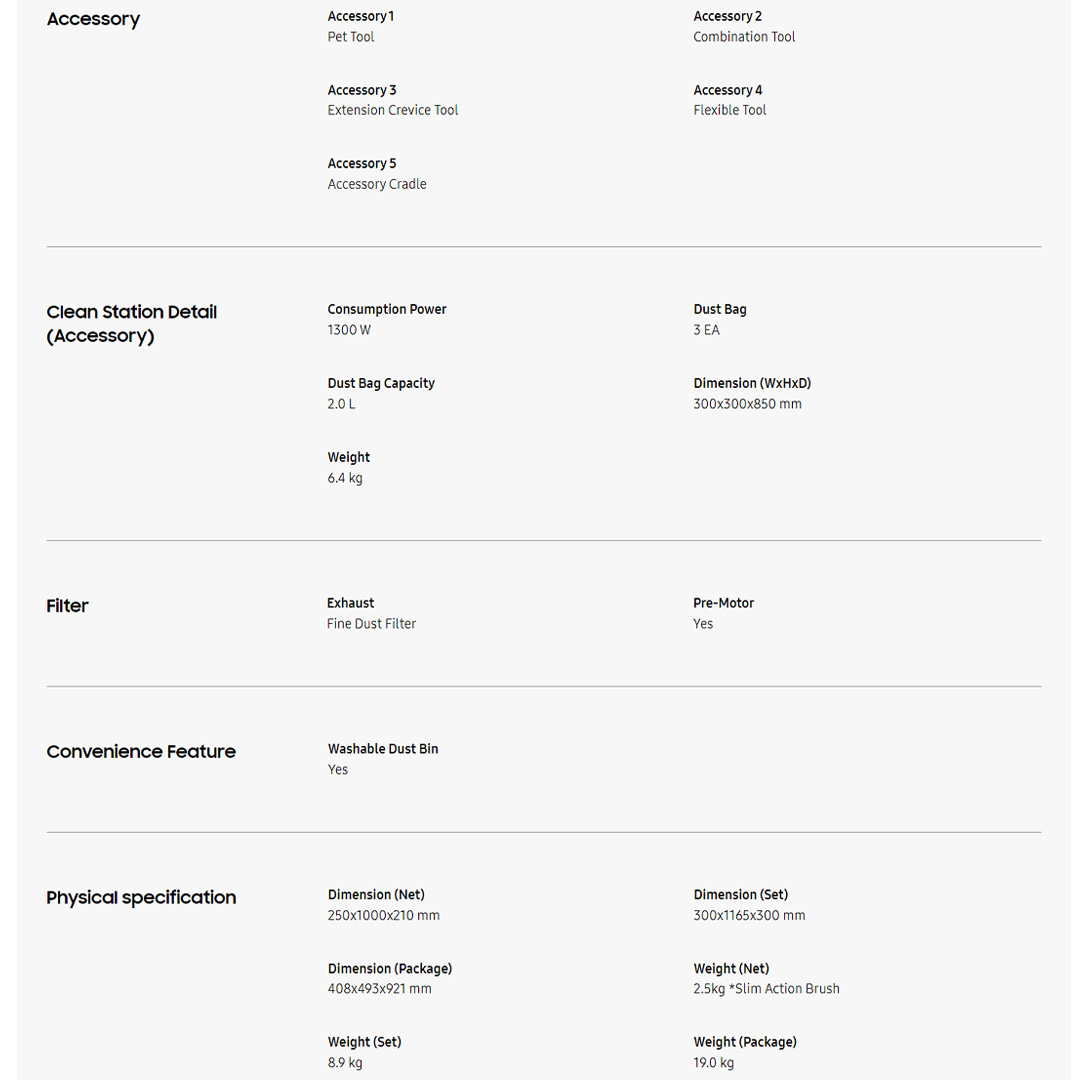
Task: Click the Pre-Motor spec label
Action: pos(723,603)
